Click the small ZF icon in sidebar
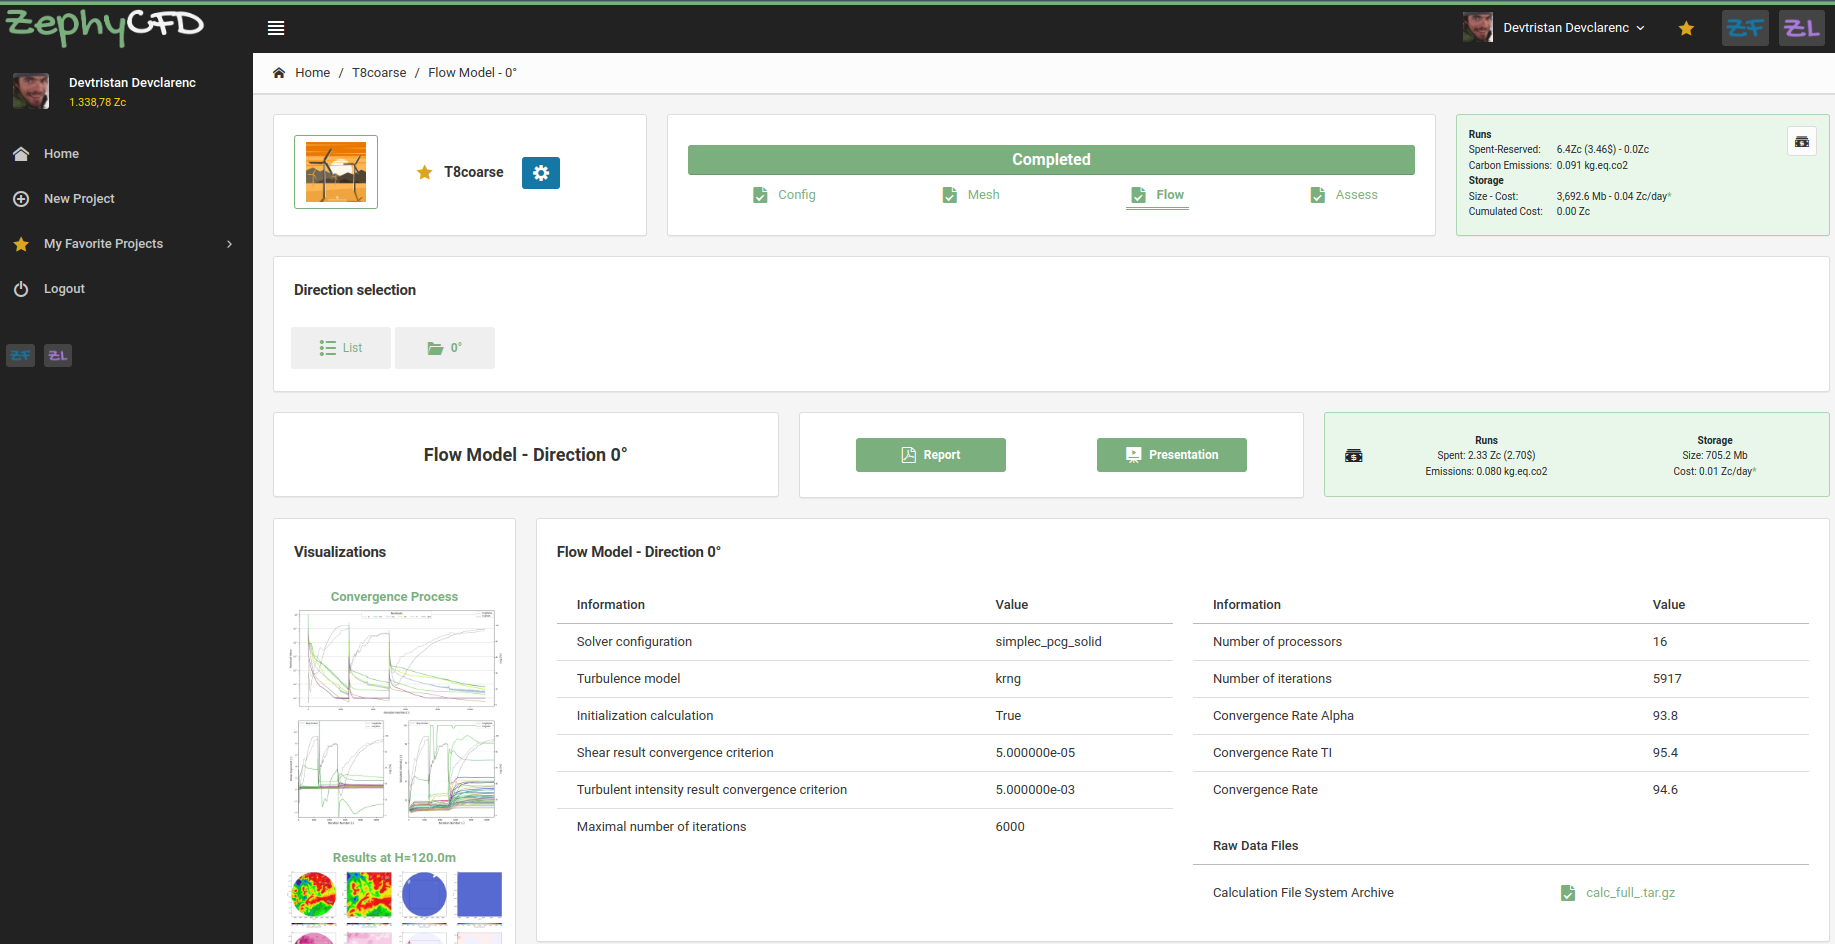 coord(21,355)
